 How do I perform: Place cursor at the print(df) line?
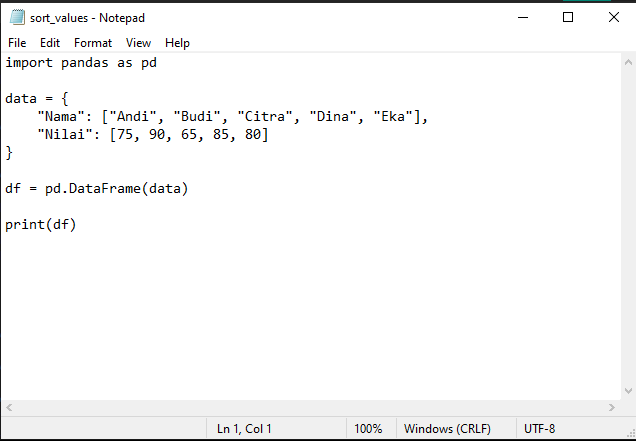pyautogui.click(x=41, y=224)
